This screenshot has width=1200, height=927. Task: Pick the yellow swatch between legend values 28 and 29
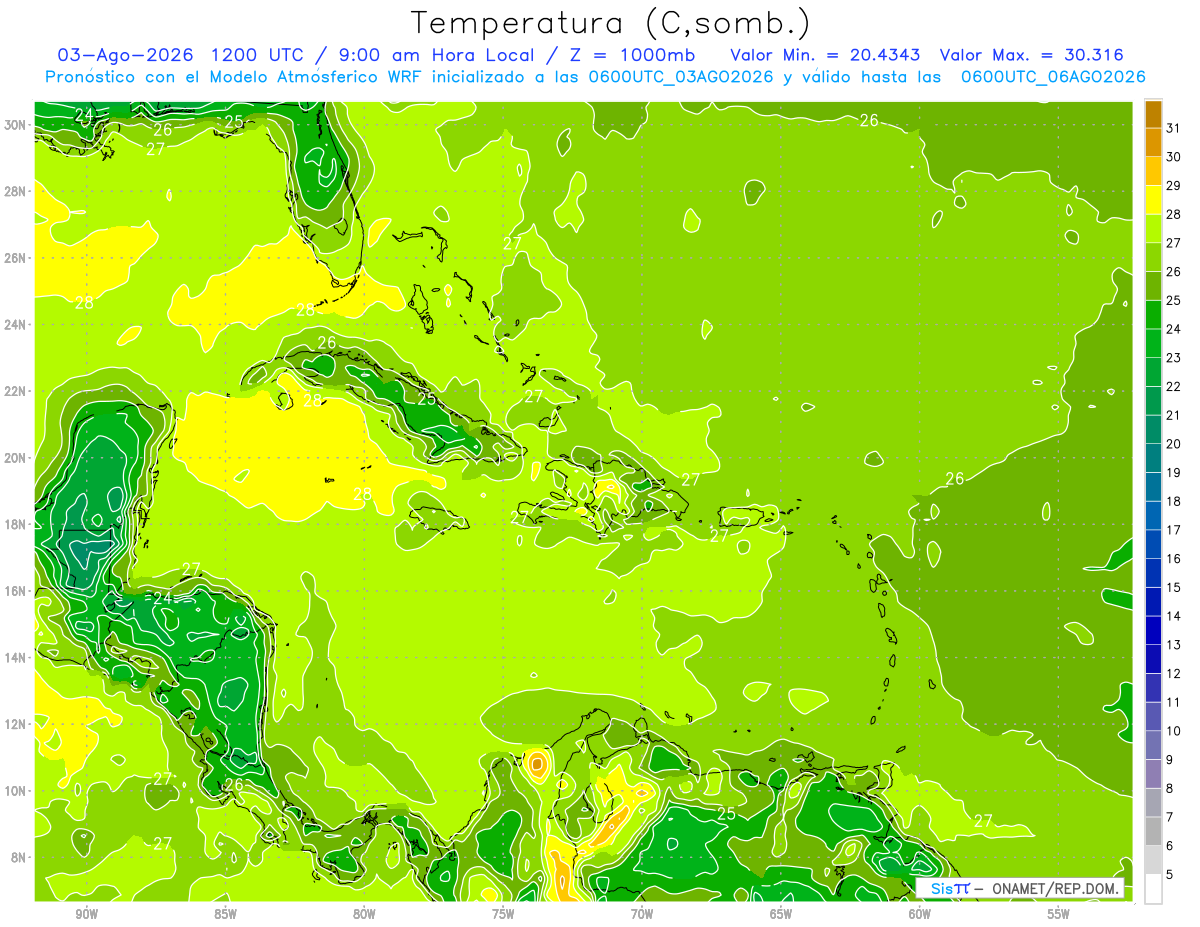tap(1154, 200)
